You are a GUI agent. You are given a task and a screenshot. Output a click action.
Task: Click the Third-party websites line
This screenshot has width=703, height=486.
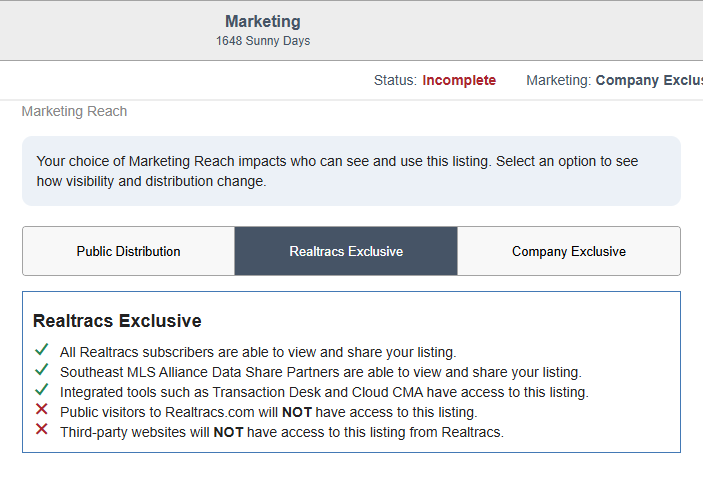coord(282,432)
